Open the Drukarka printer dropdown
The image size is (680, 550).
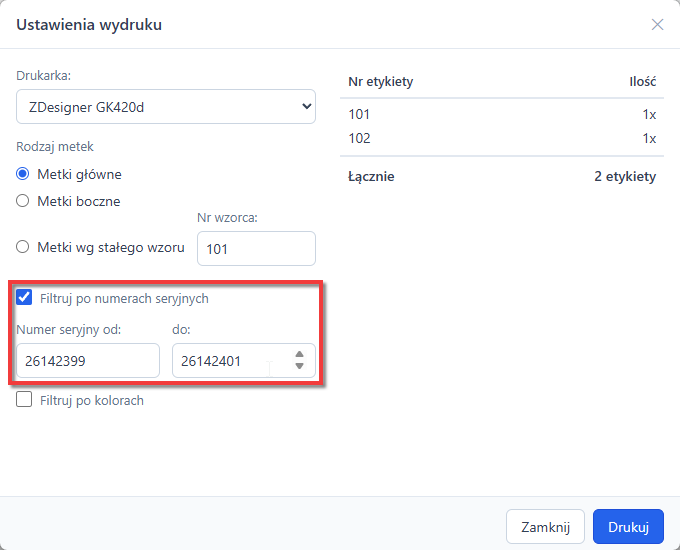166,107
